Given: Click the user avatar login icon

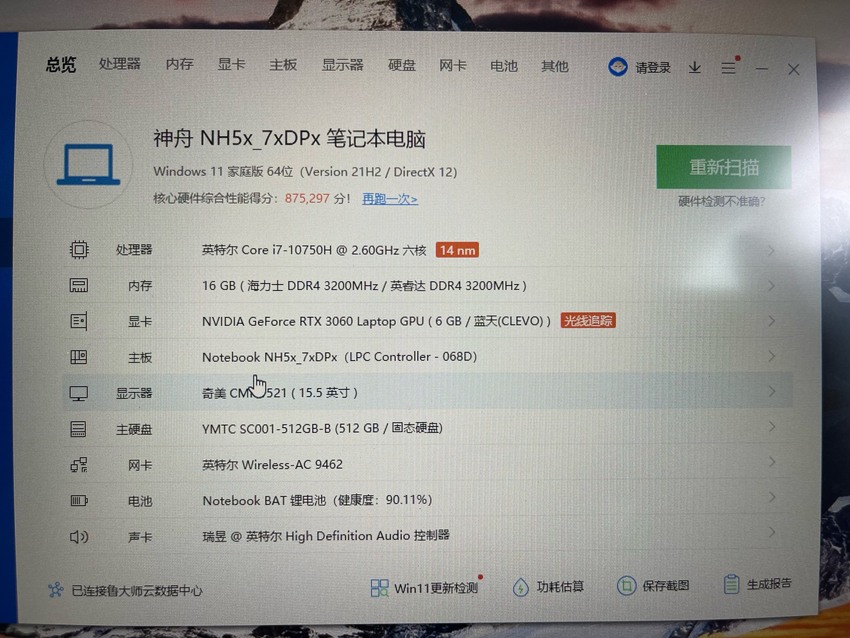Looking at the screenshot, I should coord(617,67).
